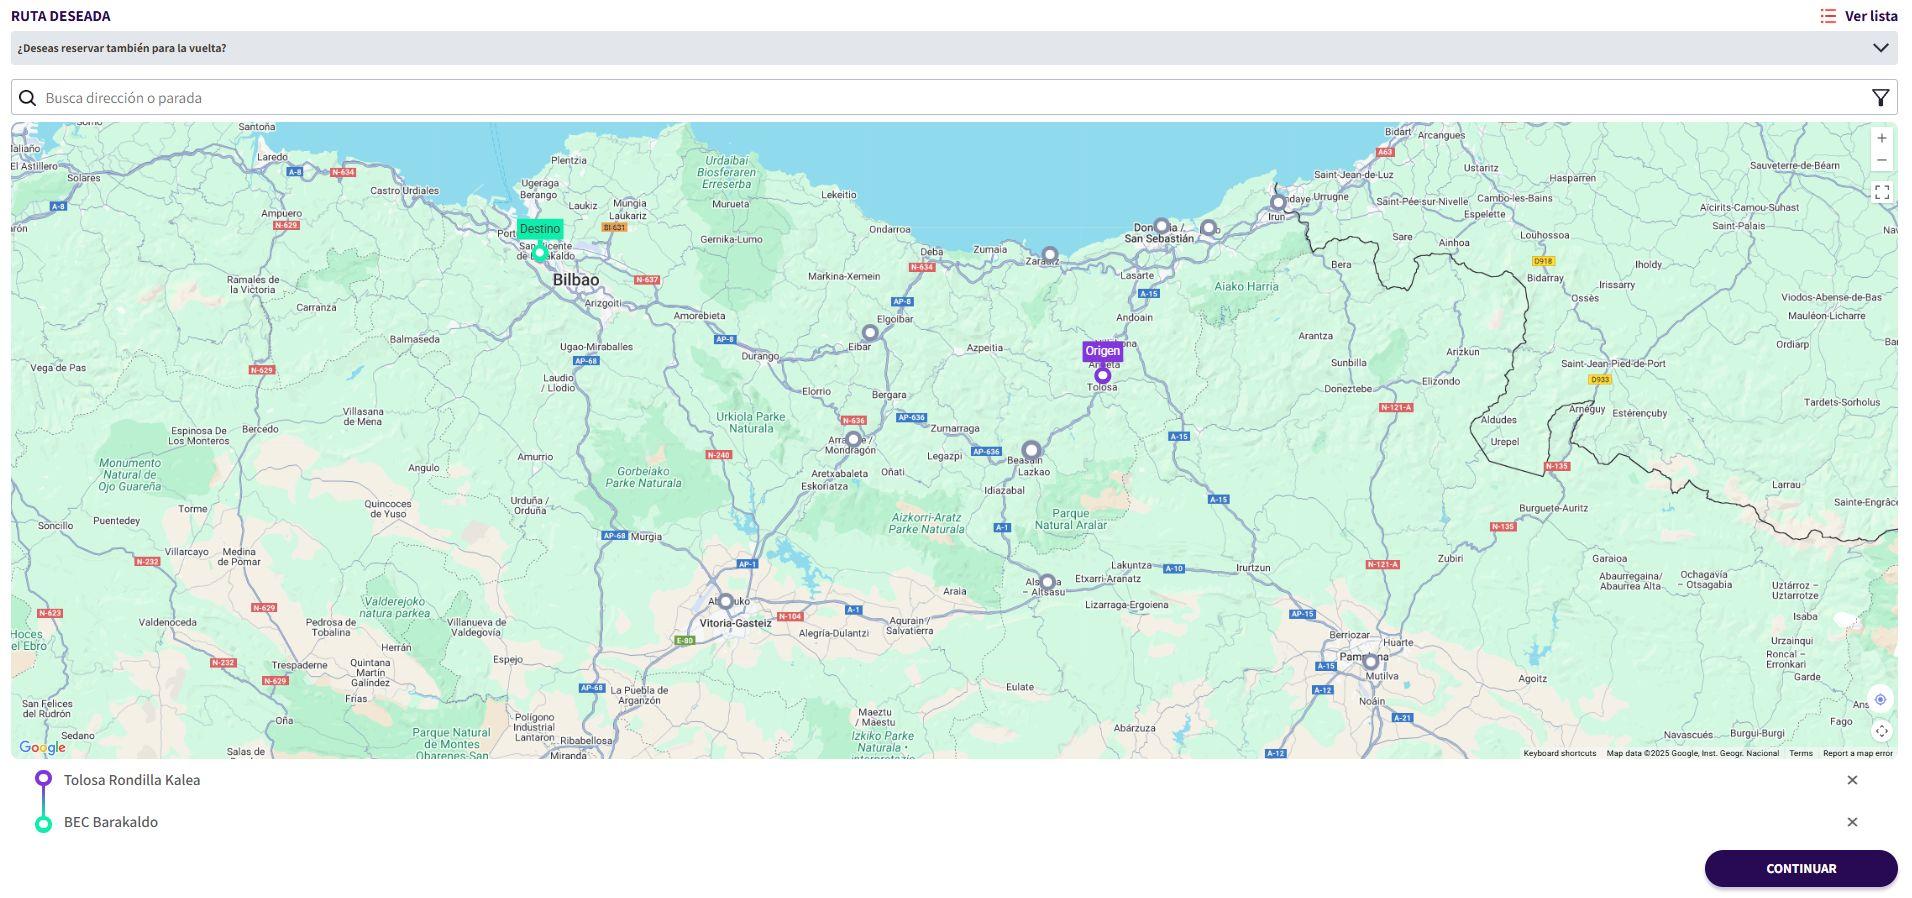Center the map on my location
Viewport: 1912px width, 898px height.
(x=1880, y=699)
